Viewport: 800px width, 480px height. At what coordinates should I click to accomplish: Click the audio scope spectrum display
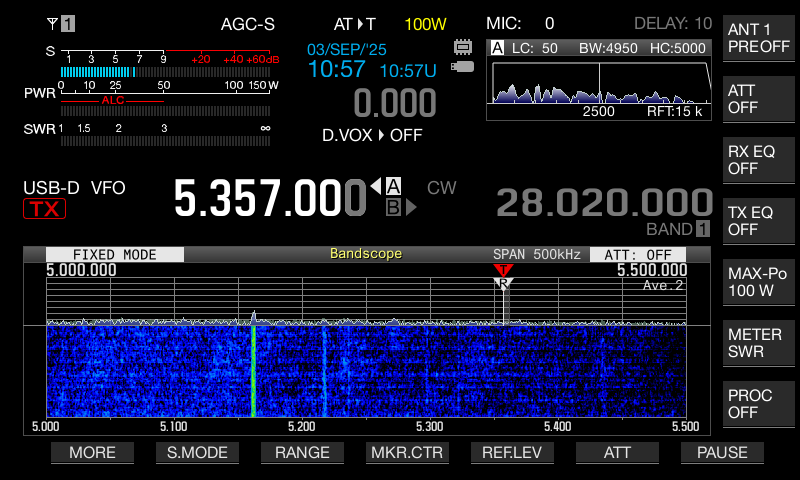click(x=601, y=83)
